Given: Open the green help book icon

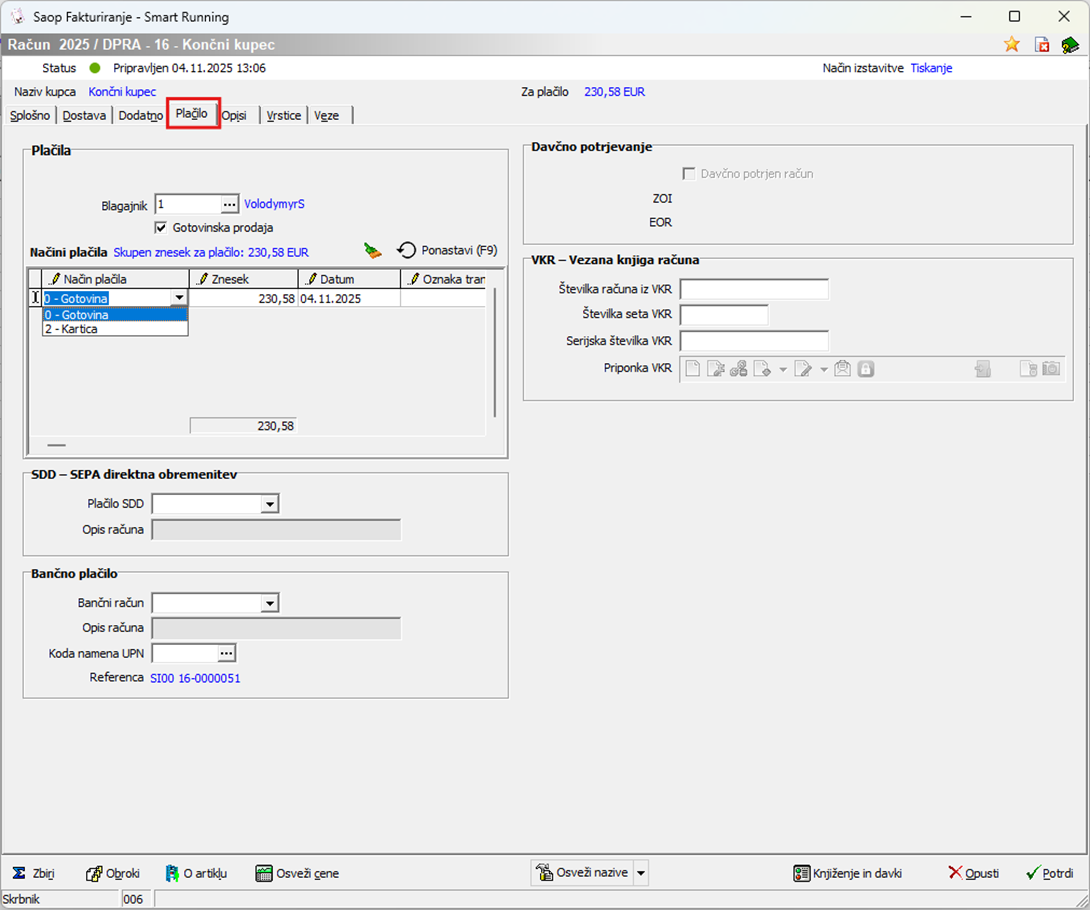Looking at the screenshot, I should (1070, 45).
